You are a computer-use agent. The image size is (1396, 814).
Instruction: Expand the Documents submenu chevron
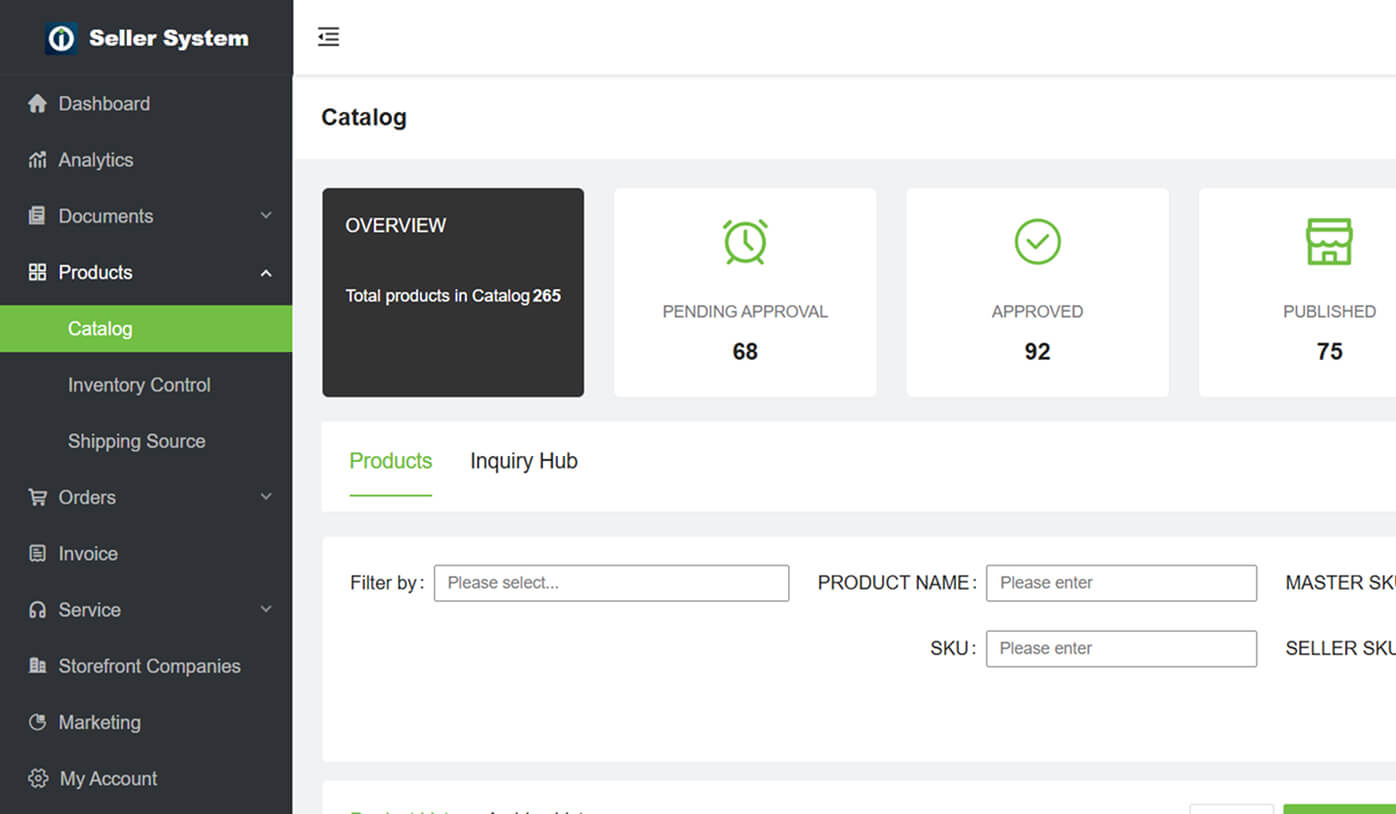coord(266,216)
